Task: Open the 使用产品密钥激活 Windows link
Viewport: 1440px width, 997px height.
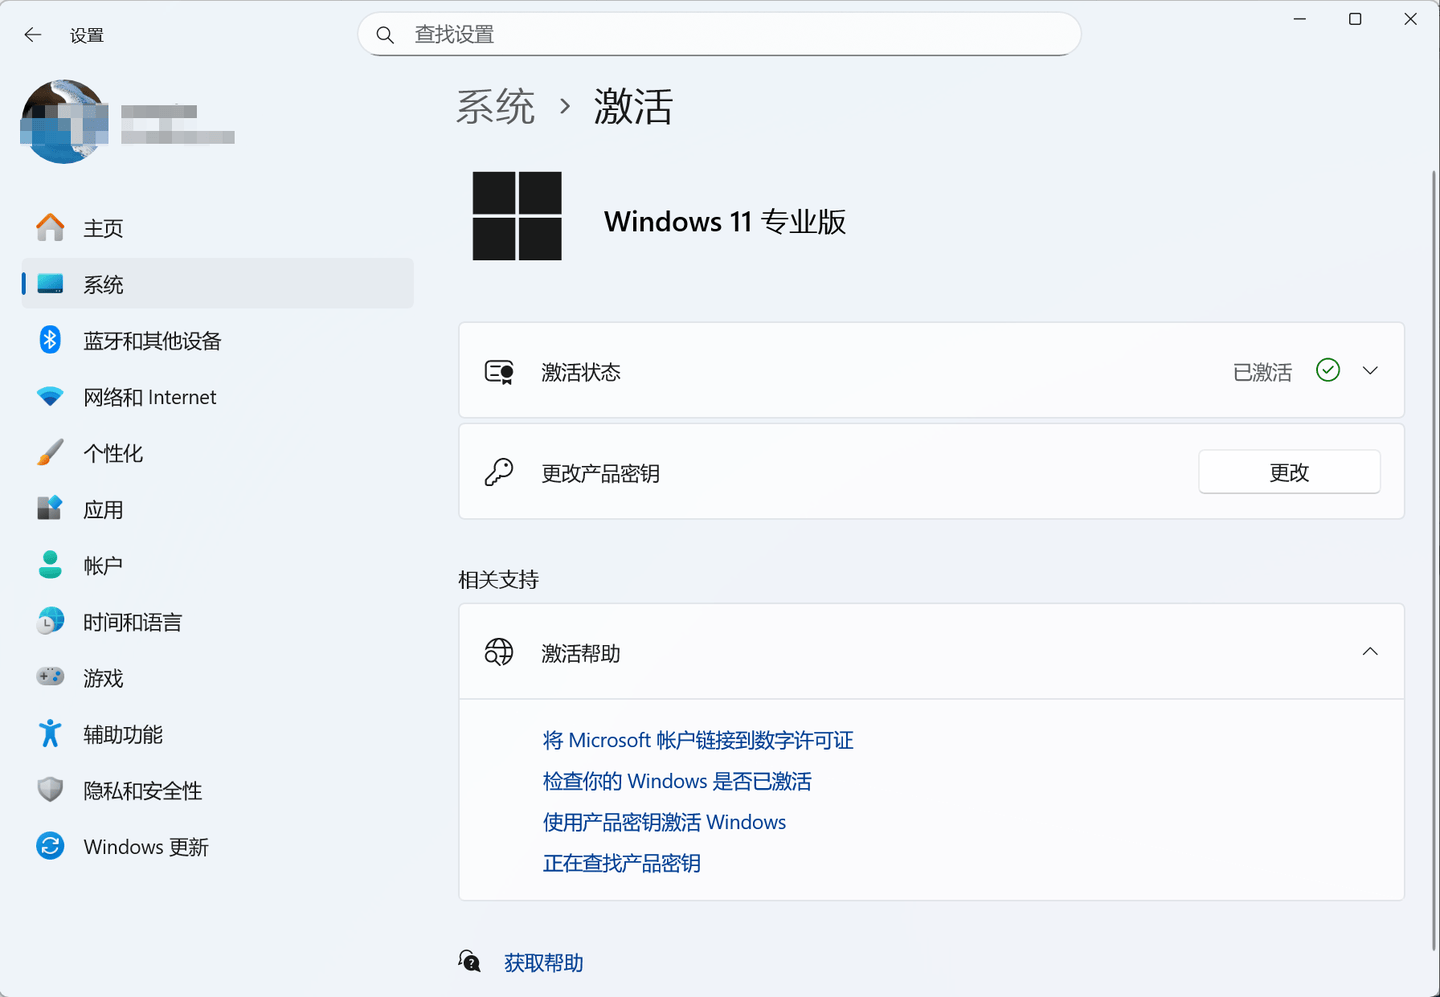Action: click(x=664, y=822)
